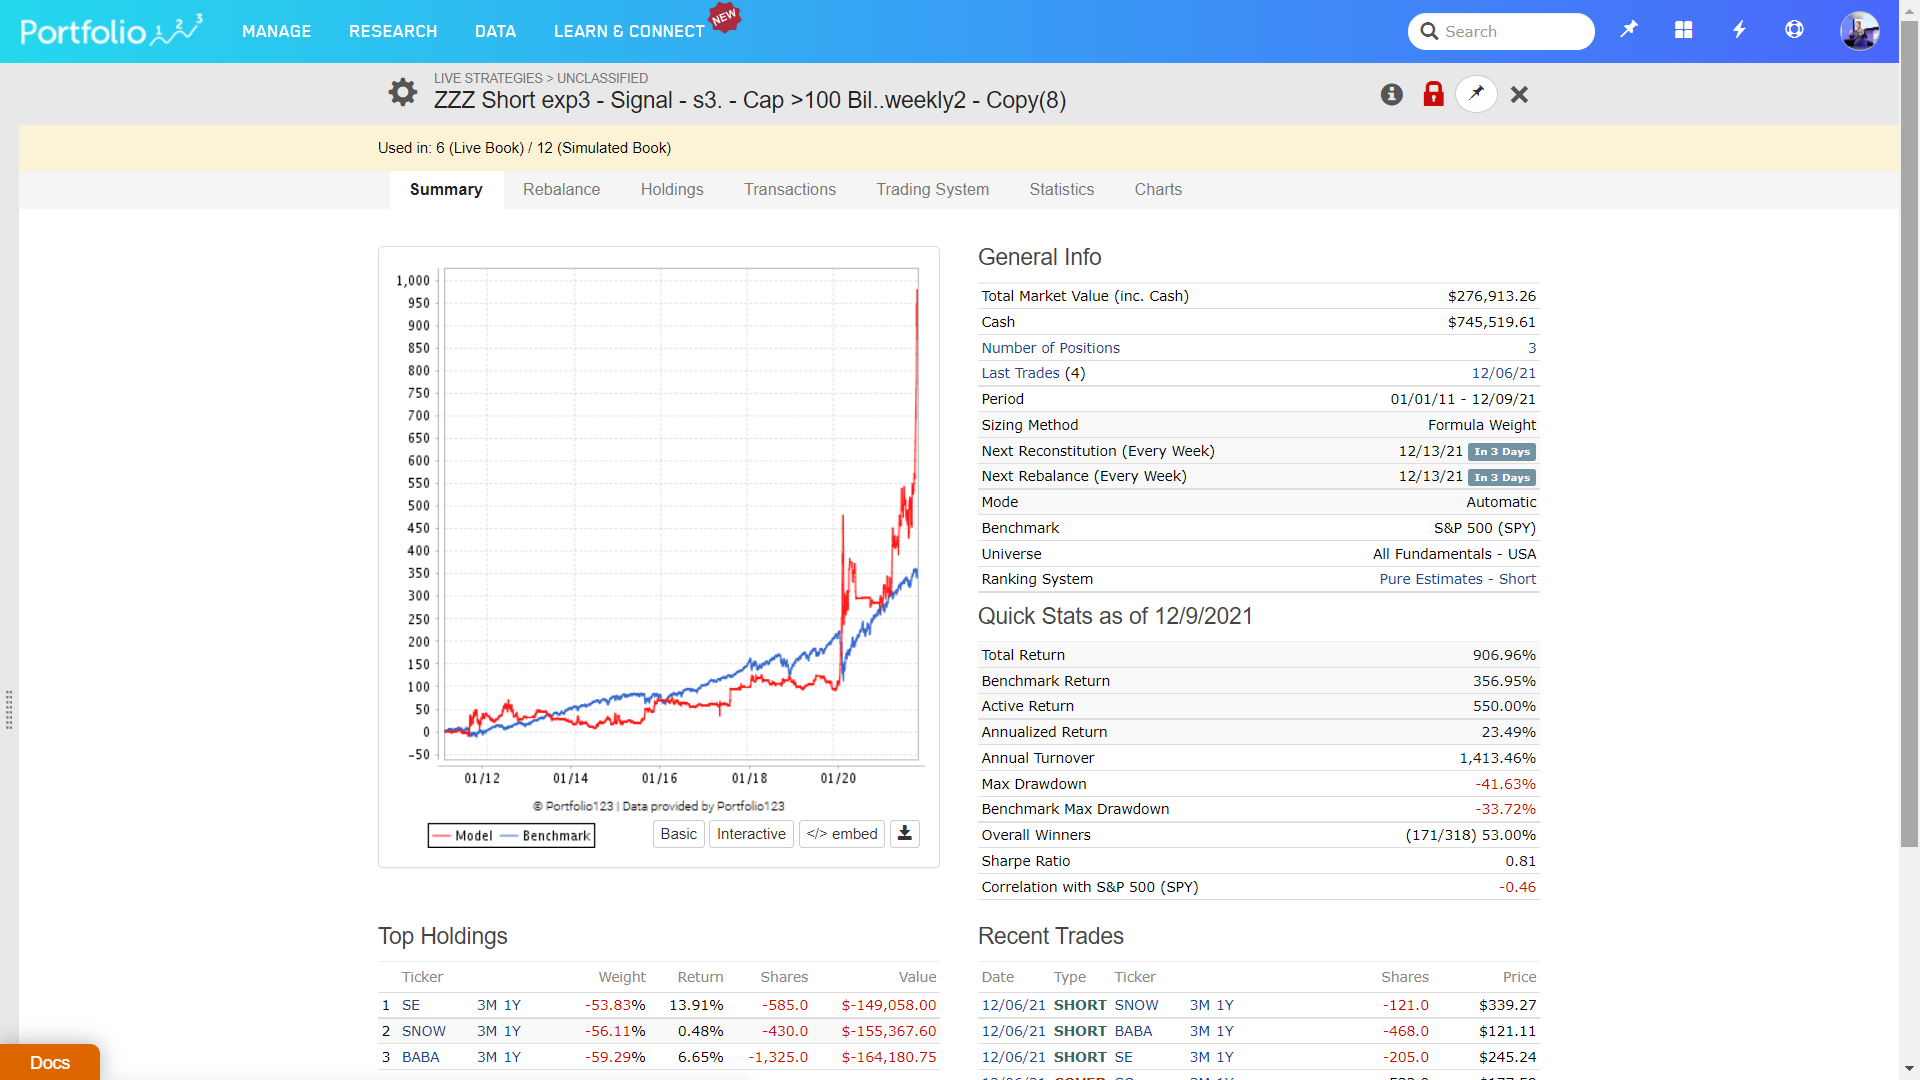Screen dimensions: 1920x1080
Task: Click in the Search field
Action: tap(1510, 31)
